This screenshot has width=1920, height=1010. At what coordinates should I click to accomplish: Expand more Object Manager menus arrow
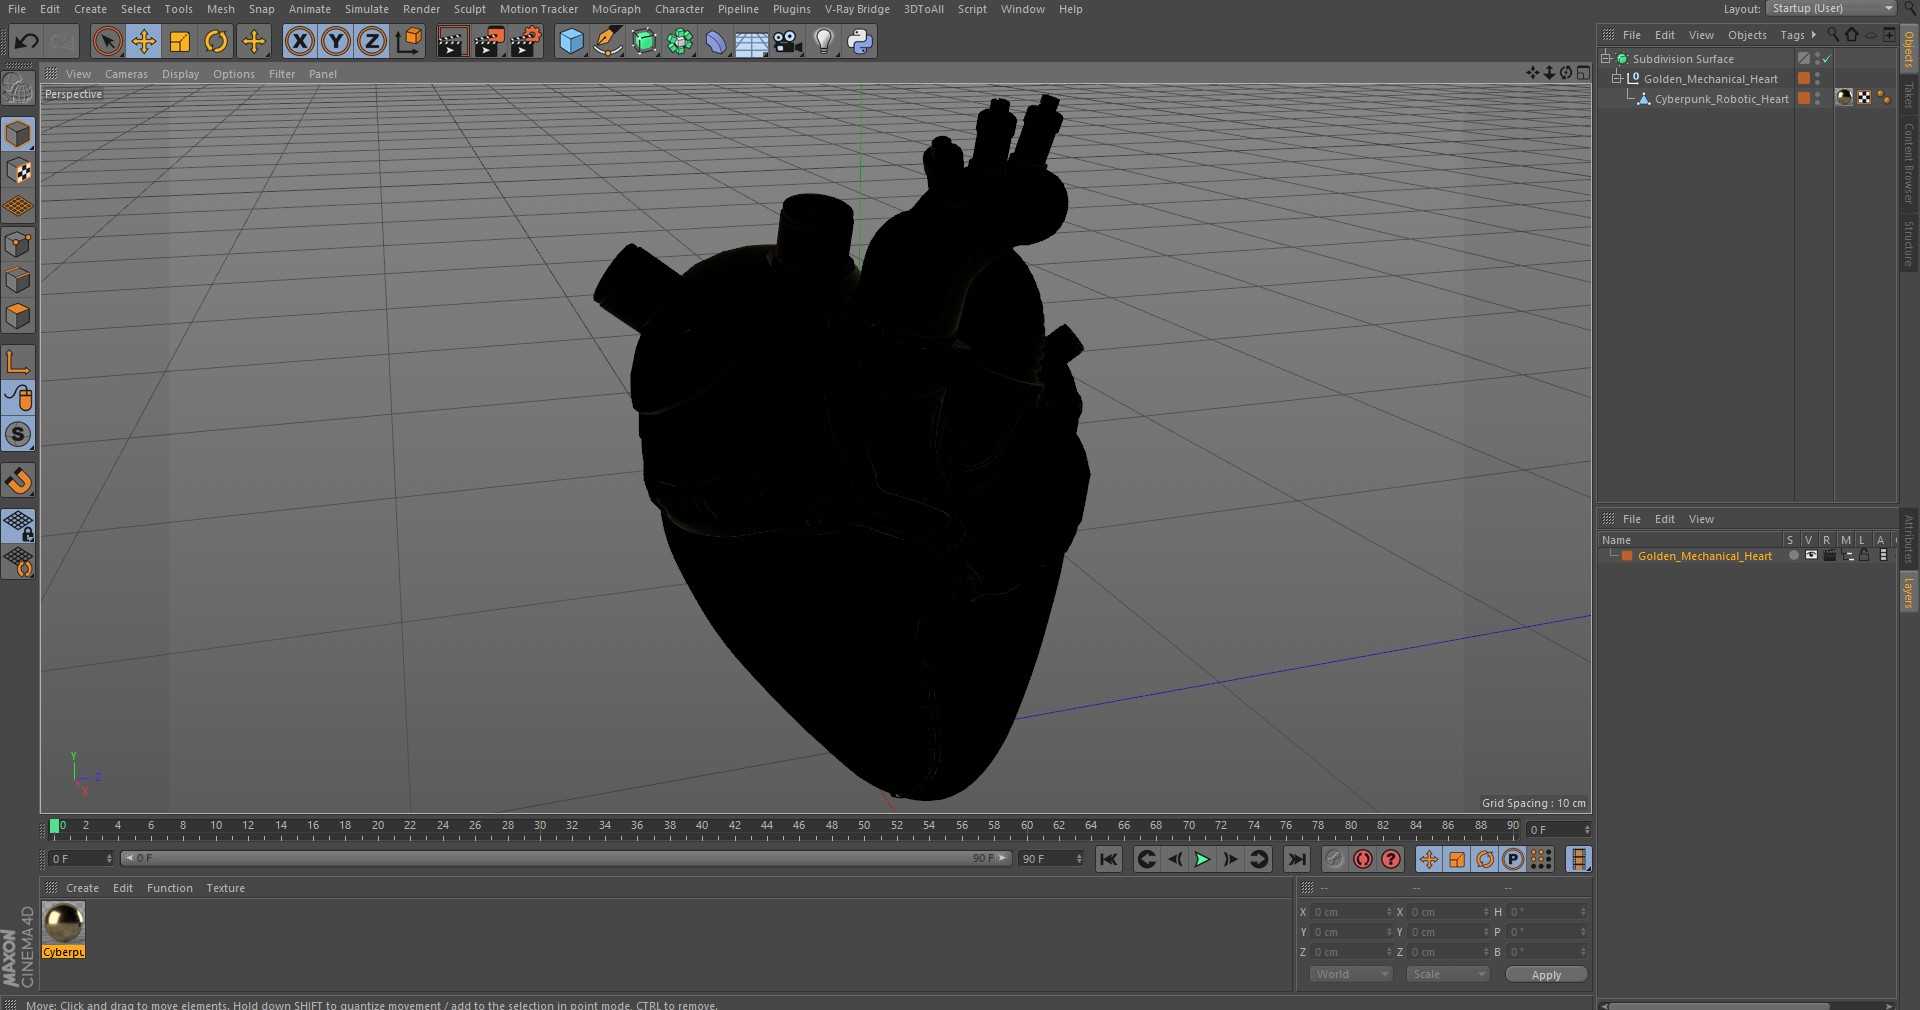pos(1813,35)
